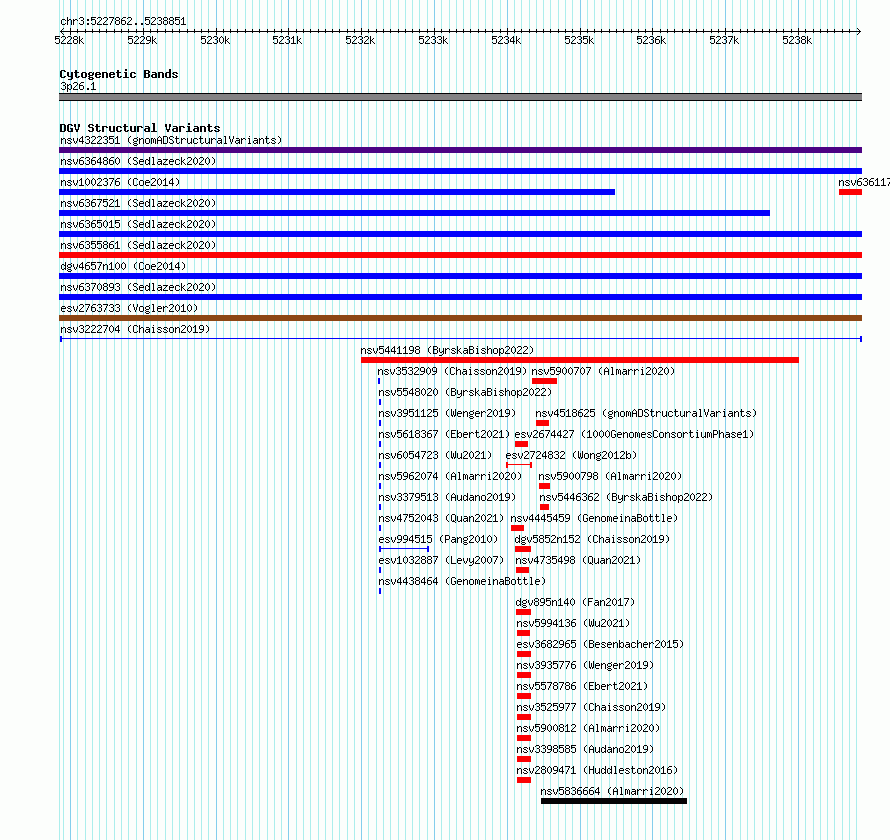Viewport: 890px width, 840px height.
Task: Select nsv5578786 (Ebert2021) label
Action: point(582,686)
